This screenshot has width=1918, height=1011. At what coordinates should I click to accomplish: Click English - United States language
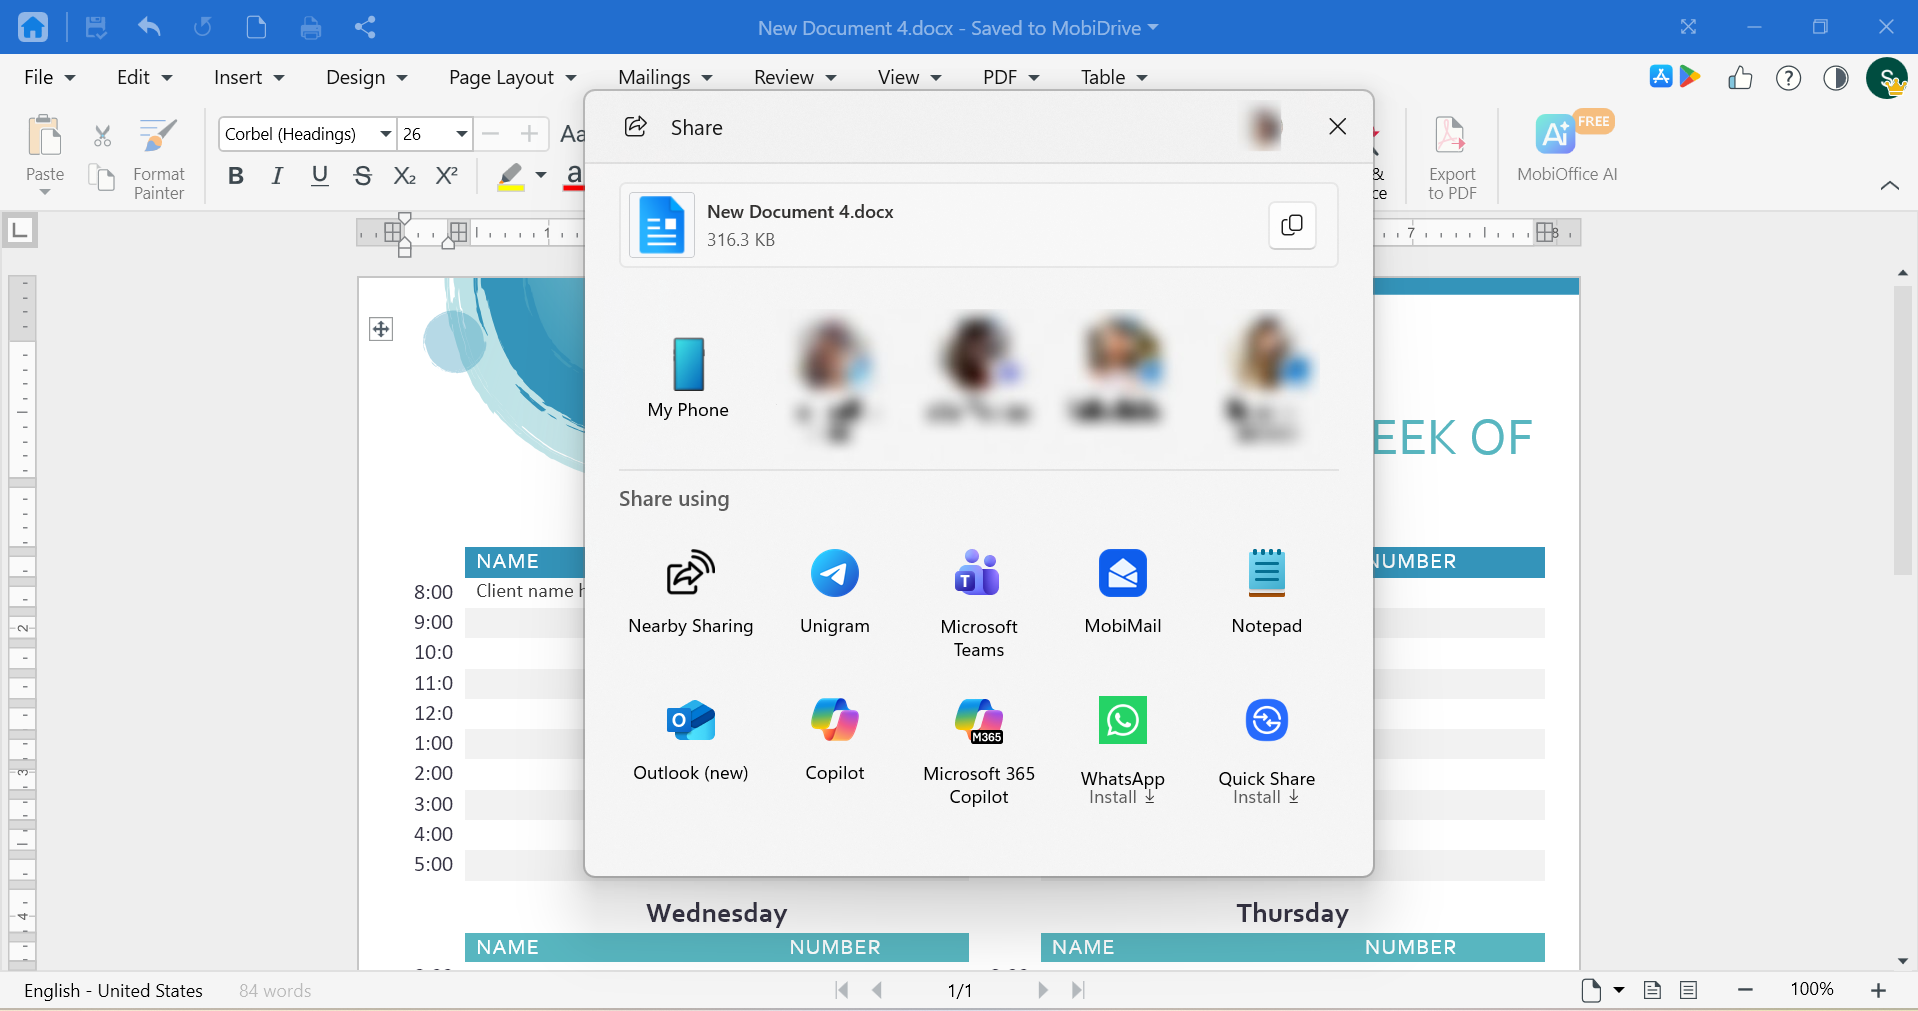113,991
